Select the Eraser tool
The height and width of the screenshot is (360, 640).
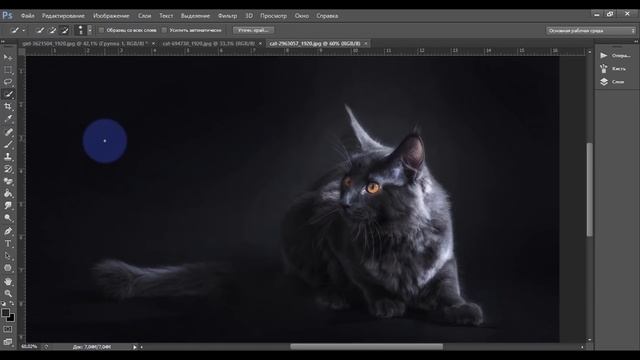pos(8,181)
